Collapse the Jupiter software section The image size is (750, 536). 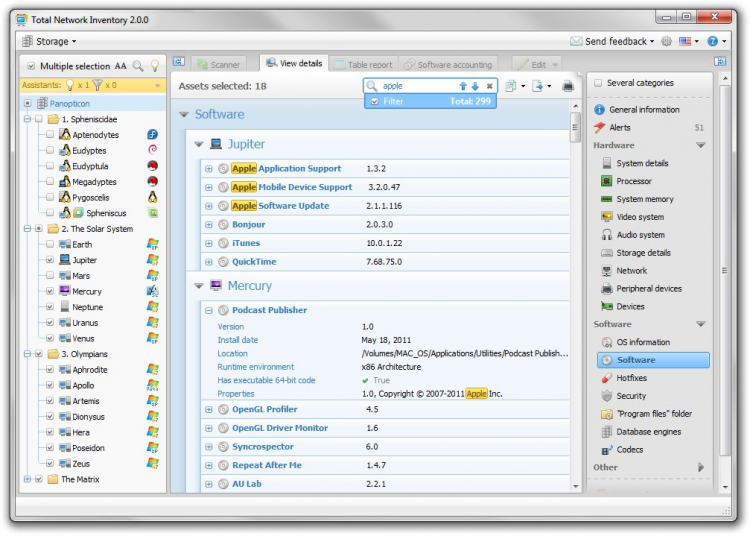[199, 144]
